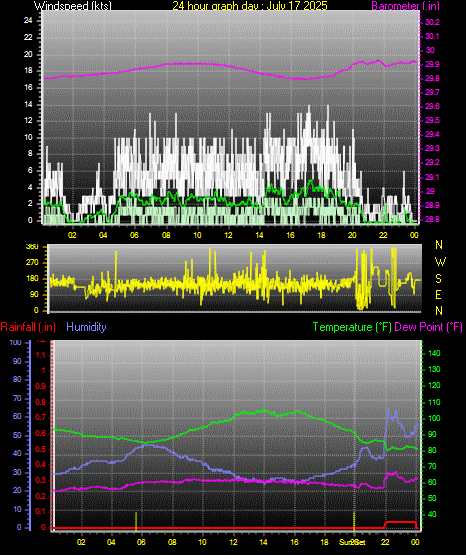Click the "E" compass letter beside wind direction

(x=438, y=294)
